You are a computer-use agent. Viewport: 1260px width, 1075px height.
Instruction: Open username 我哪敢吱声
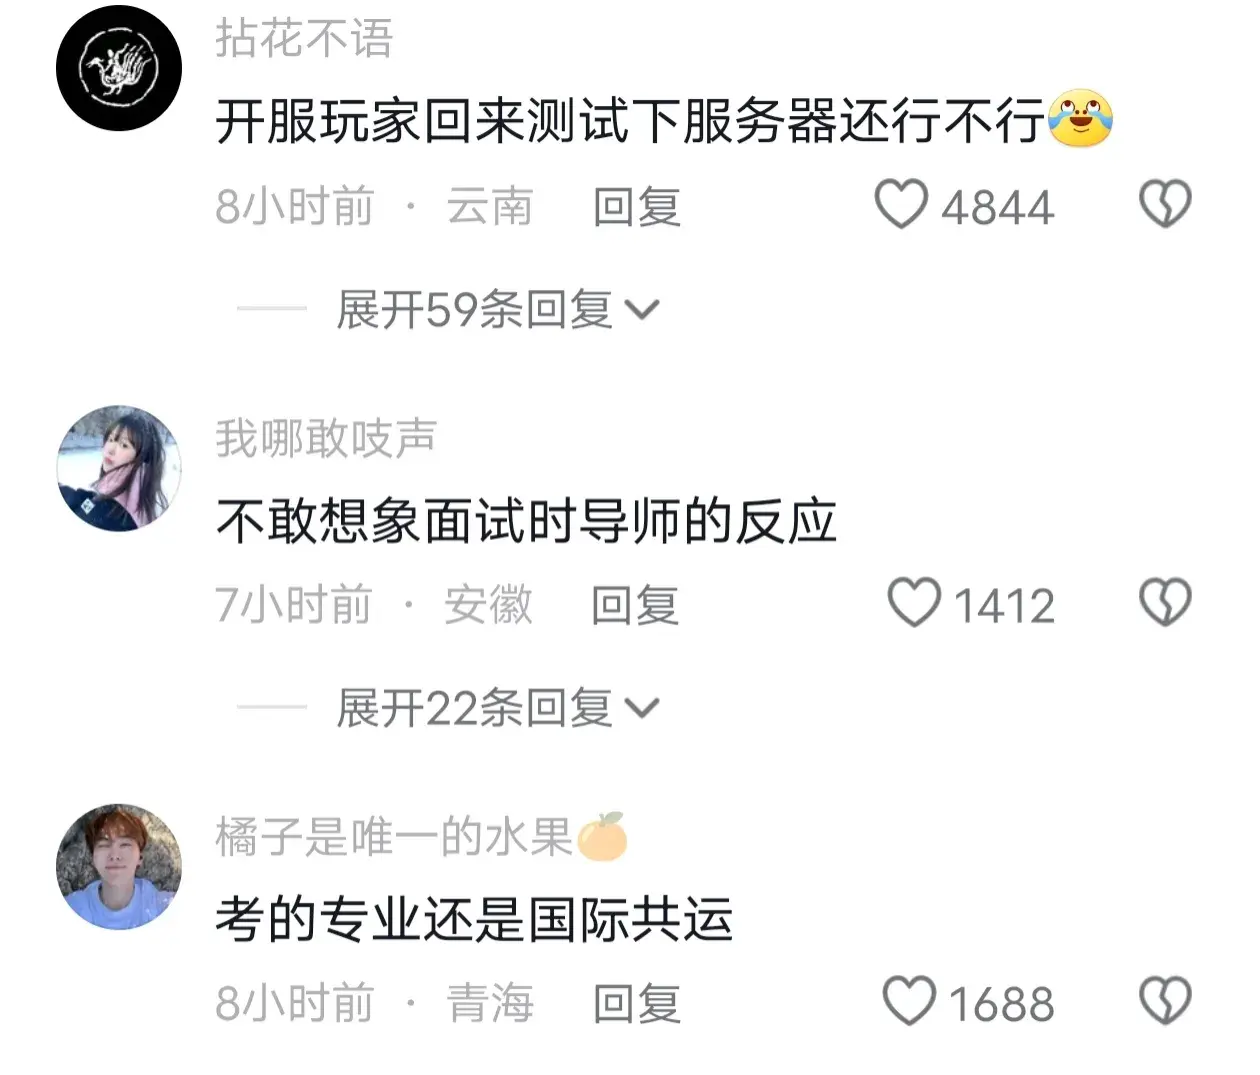click(326, 438)
